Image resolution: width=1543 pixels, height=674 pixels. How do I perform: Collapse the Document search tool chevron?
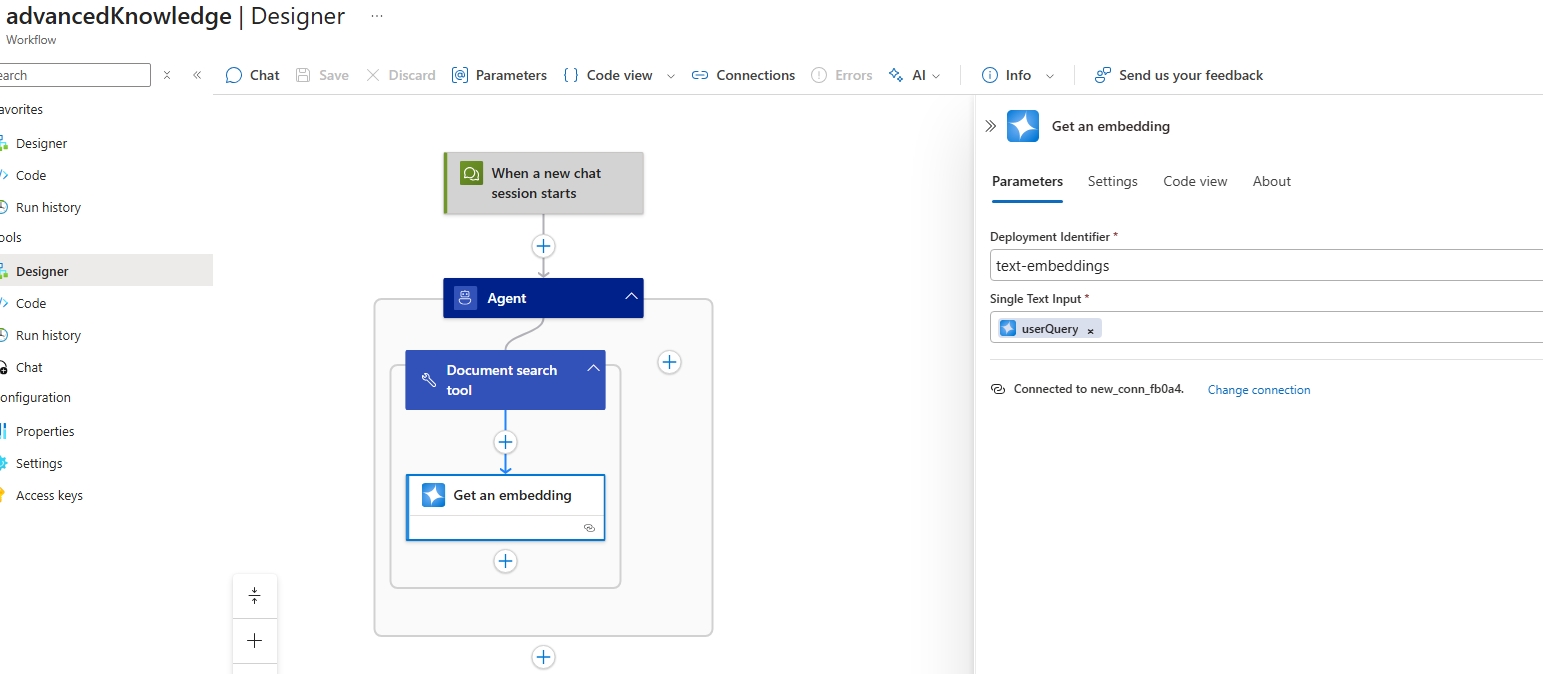pos(593,369)
